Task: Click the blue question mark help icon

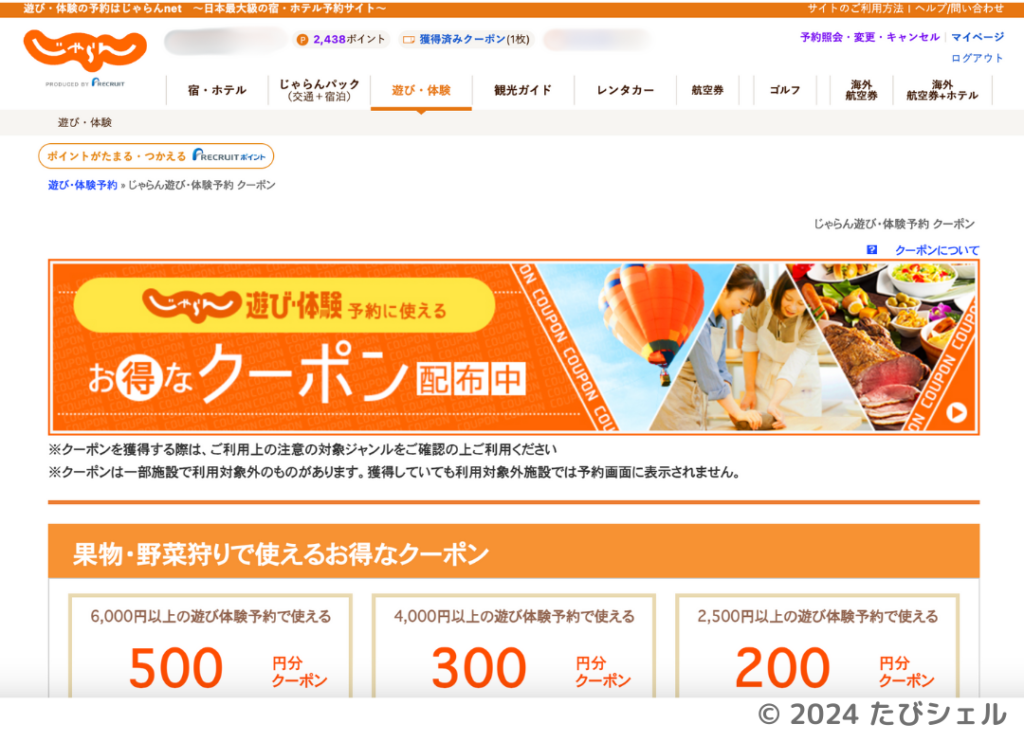Action: tap(872, 250)
